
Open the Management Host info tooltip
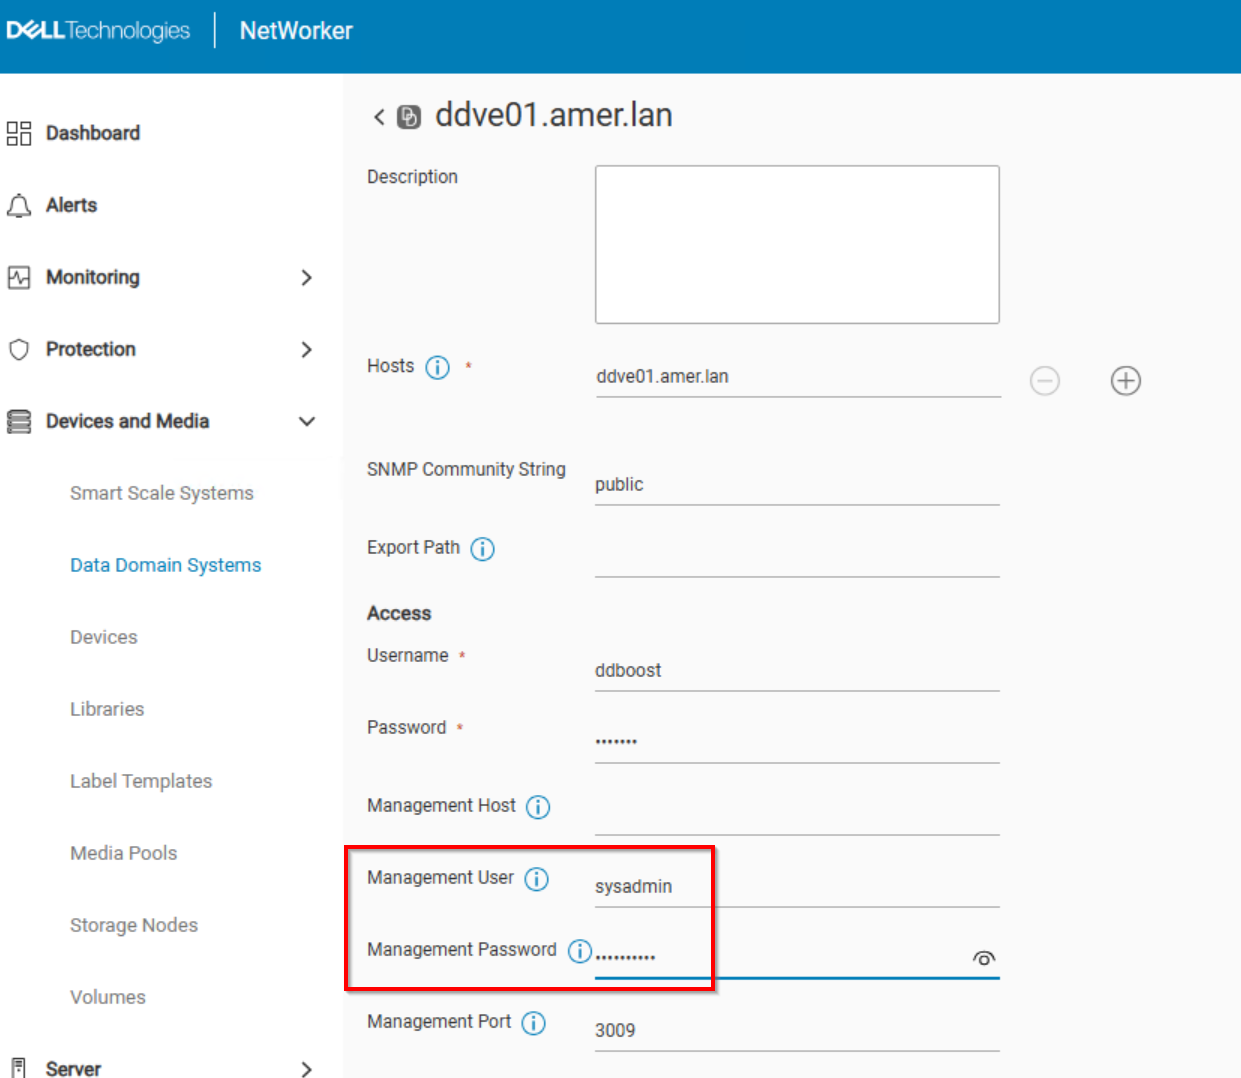(539, 806)
